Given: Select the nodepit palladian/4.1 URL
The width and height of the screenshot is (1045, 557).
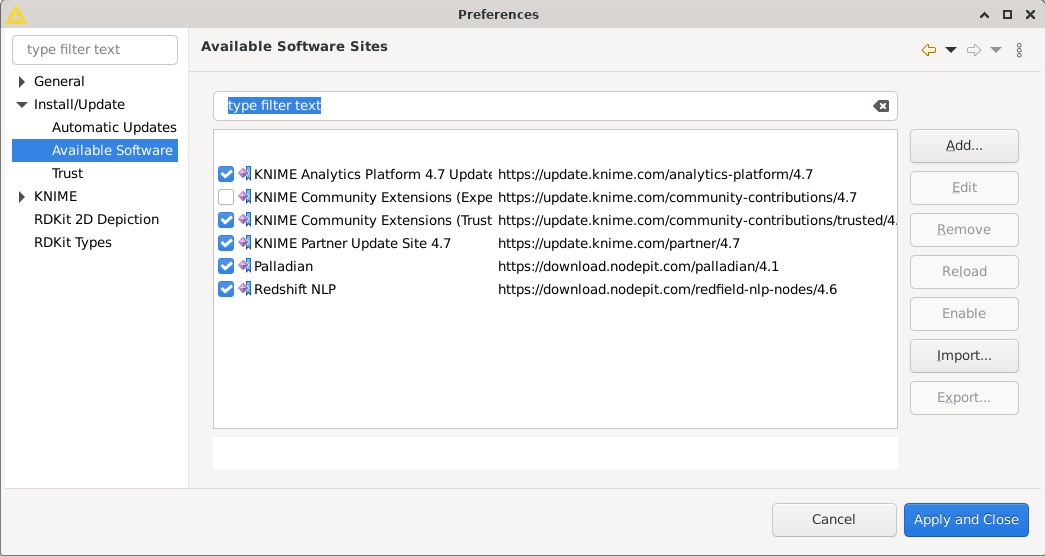Looking at the screenshot, I should pos(638,267).
